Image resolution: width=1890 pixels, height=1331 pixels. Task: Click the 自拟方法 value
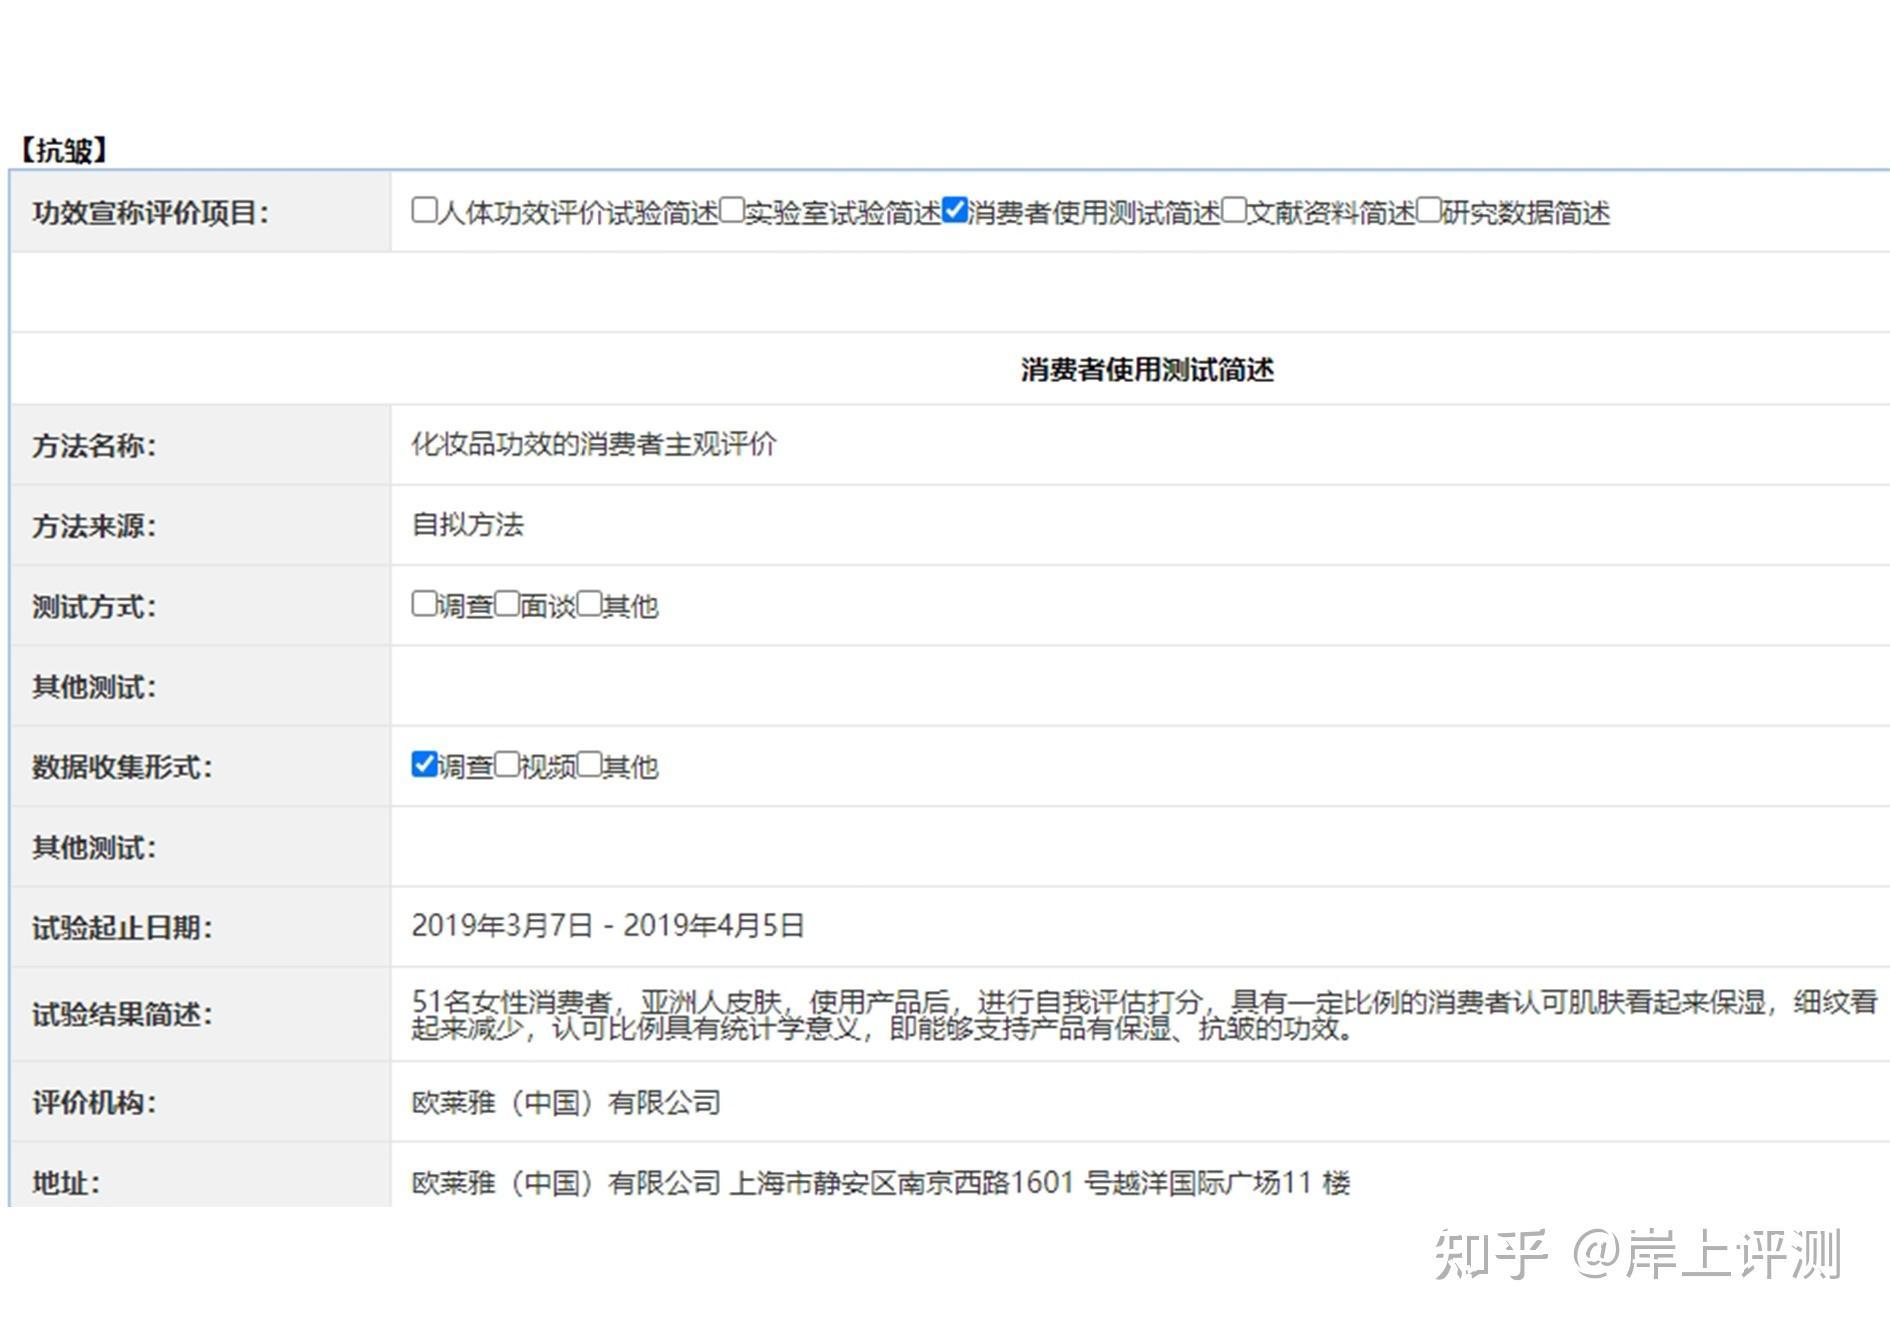[467, 525]
